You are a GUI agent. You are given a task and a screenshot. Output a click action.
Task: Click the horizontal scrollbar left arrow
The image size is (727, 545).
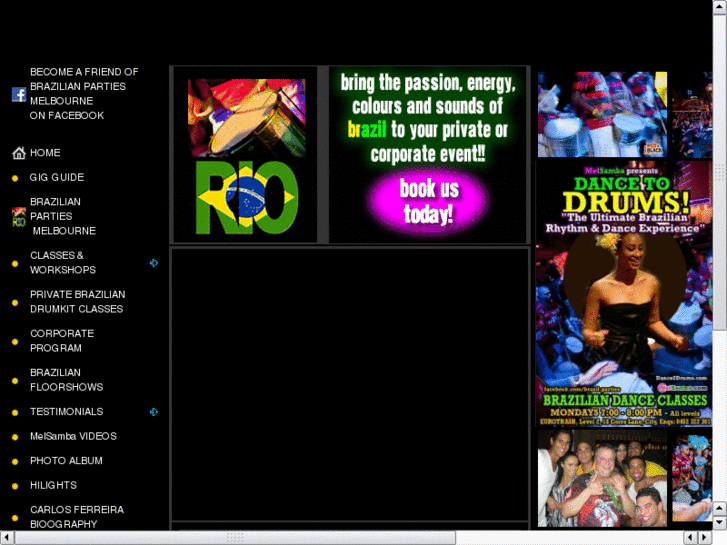click(x=7, y=538)
